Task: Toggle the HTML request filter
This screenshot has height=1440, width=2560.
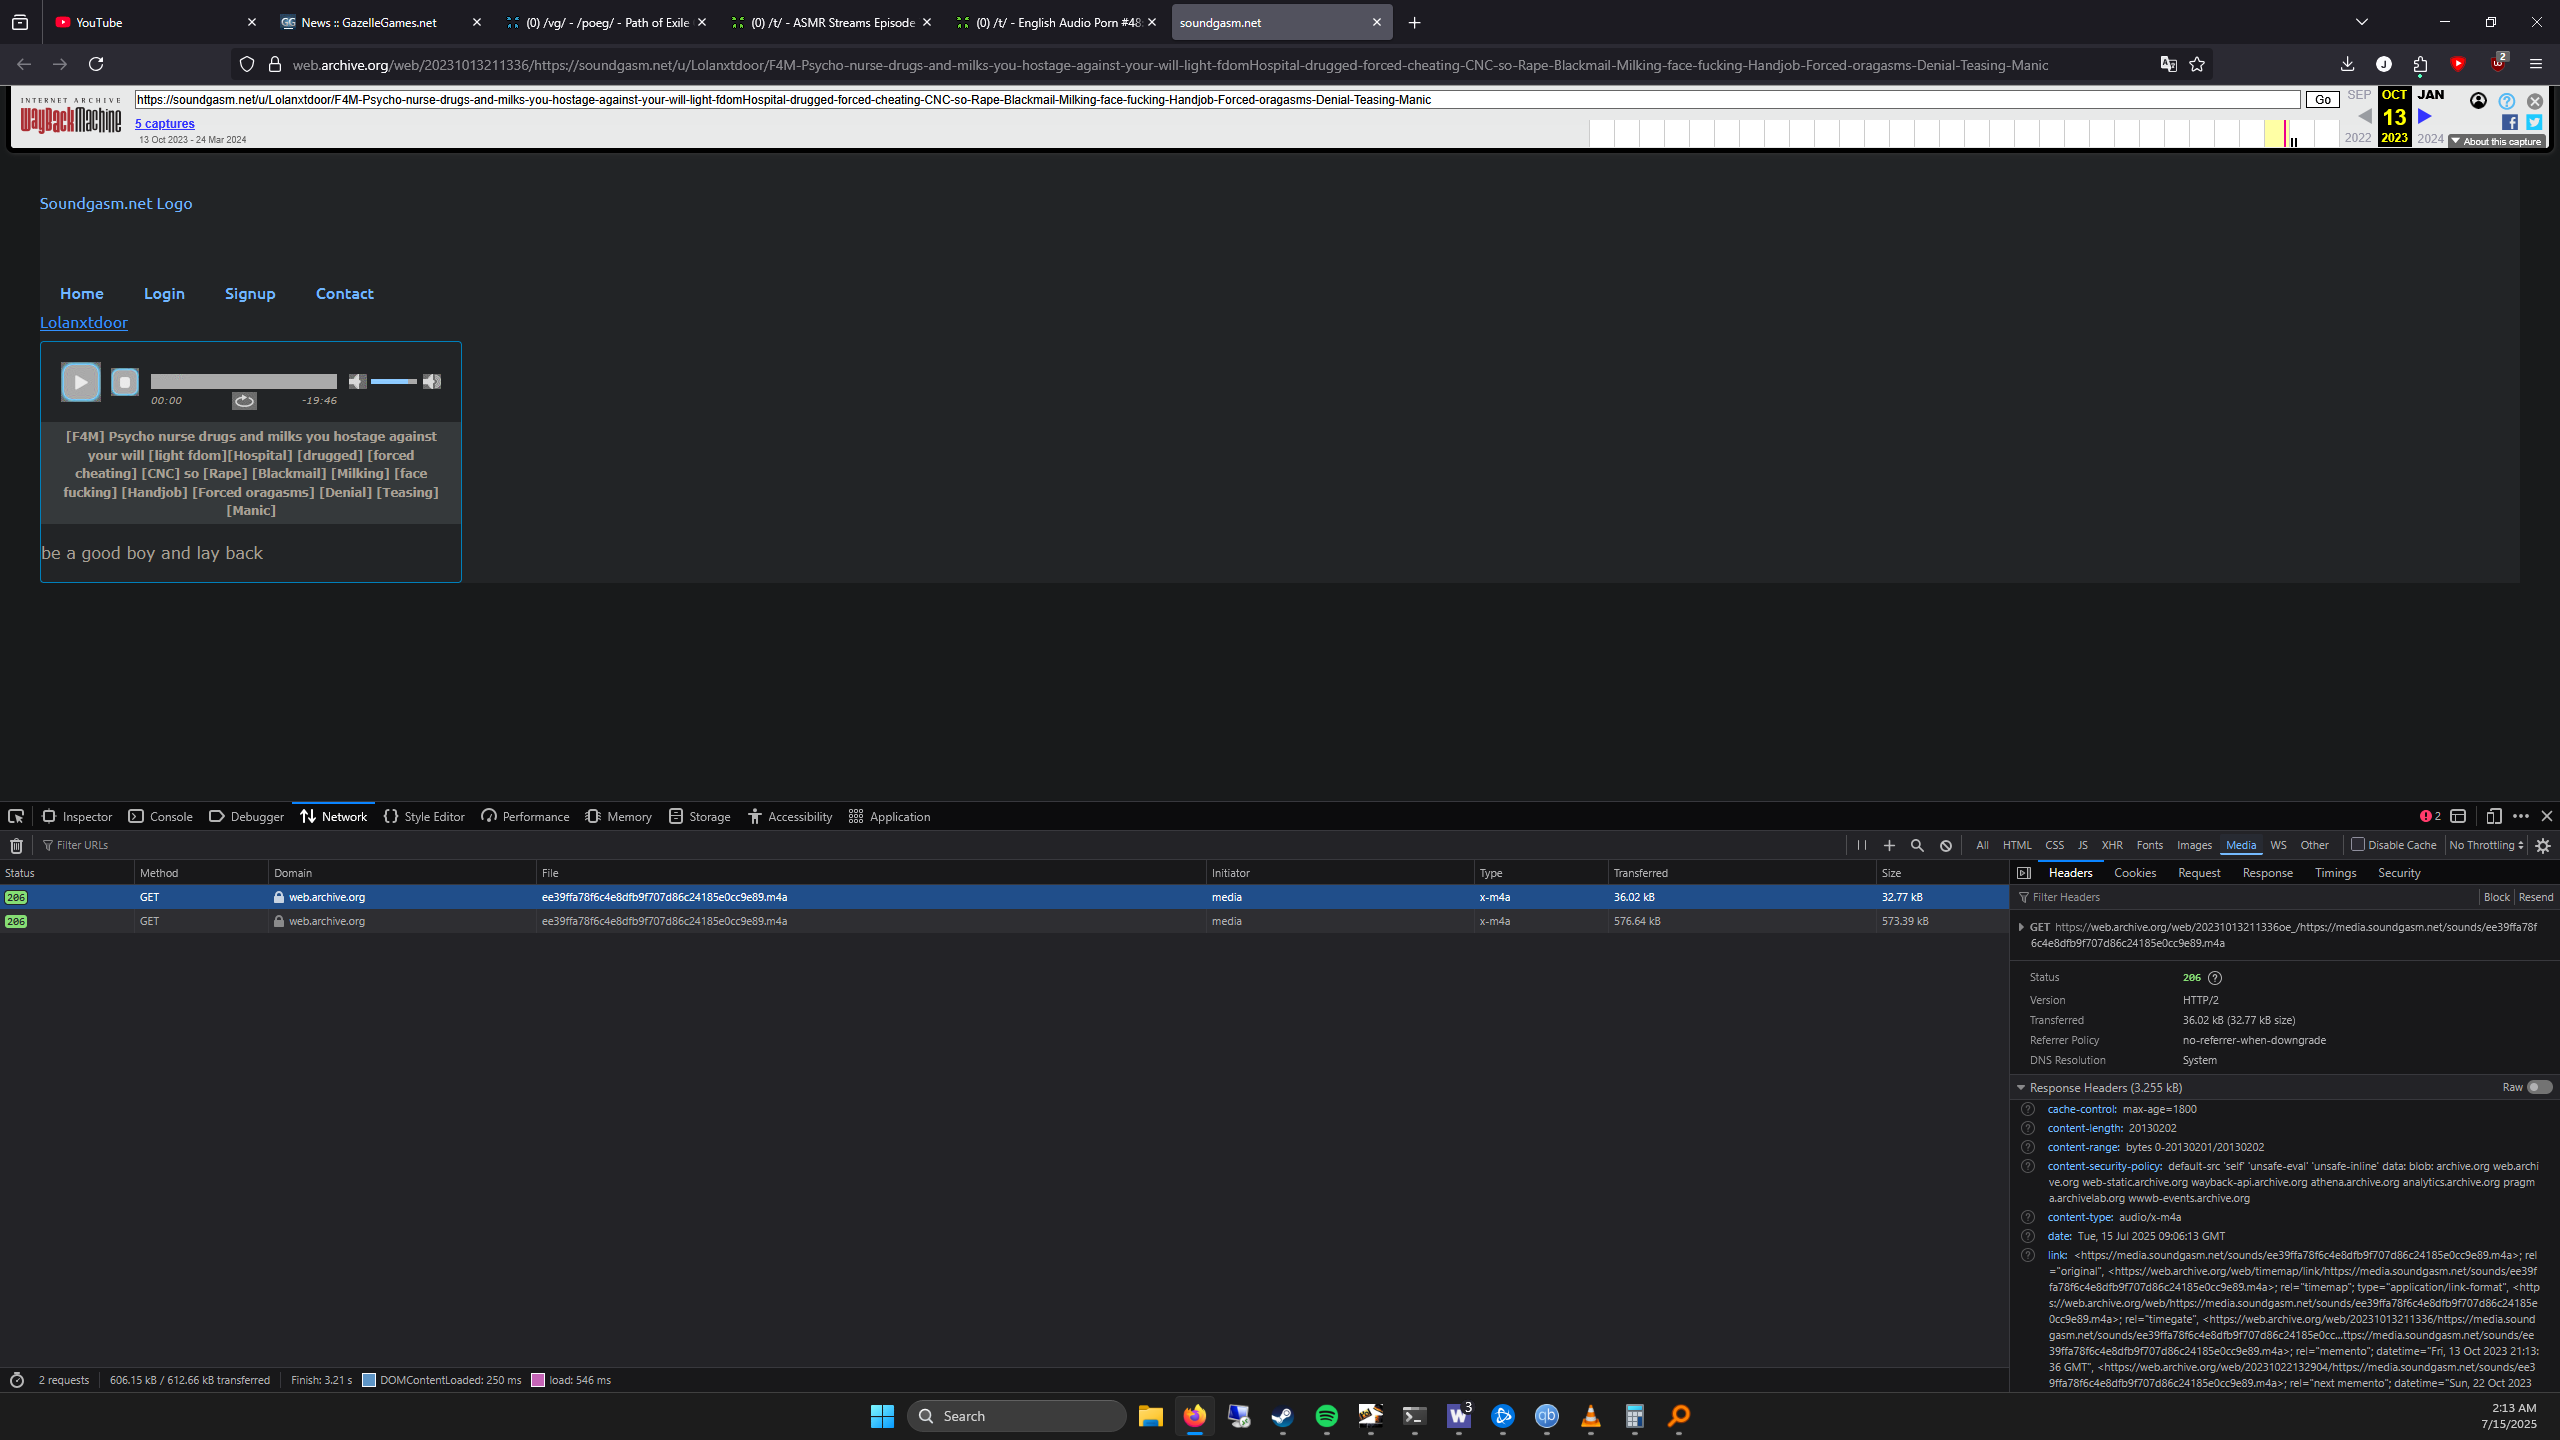Action: point(2017,845)
